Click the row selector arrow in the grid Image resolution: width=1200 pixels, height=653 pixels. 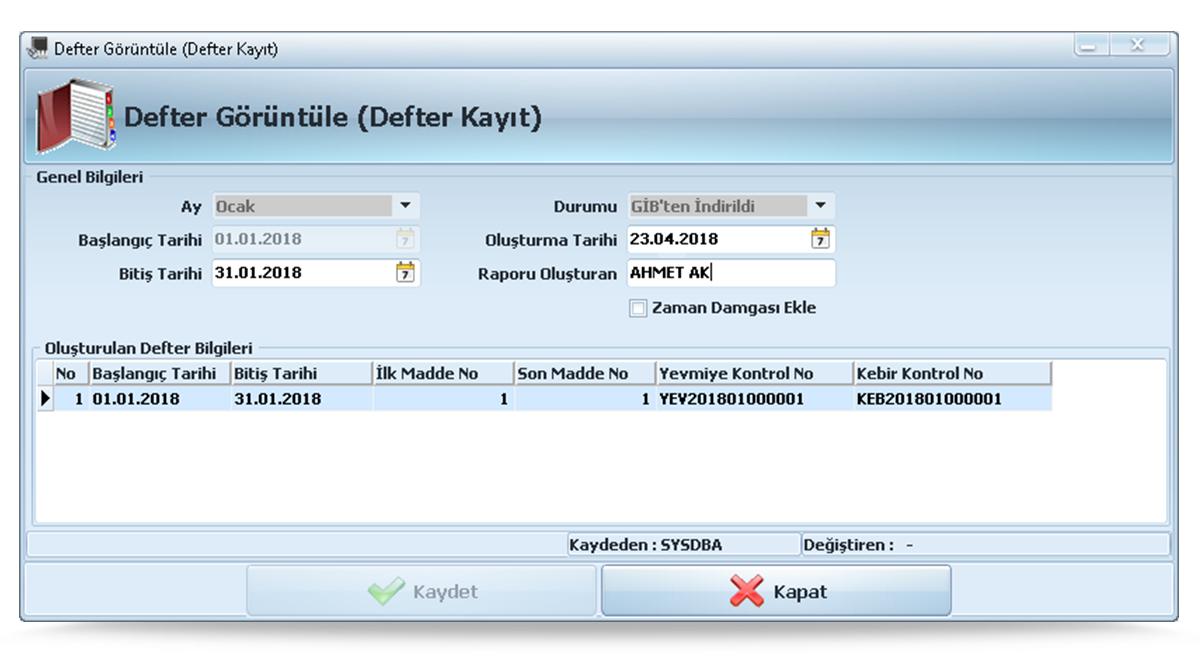pos(45,398)
